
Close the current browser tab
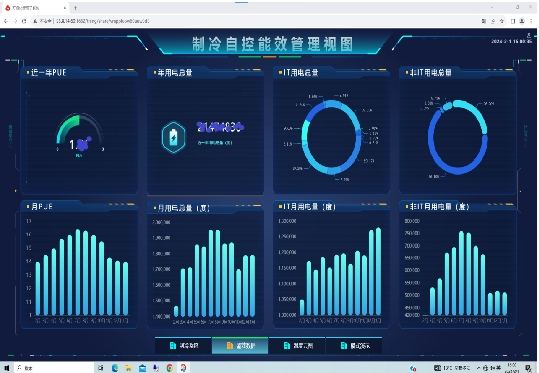tap(65, 8)
